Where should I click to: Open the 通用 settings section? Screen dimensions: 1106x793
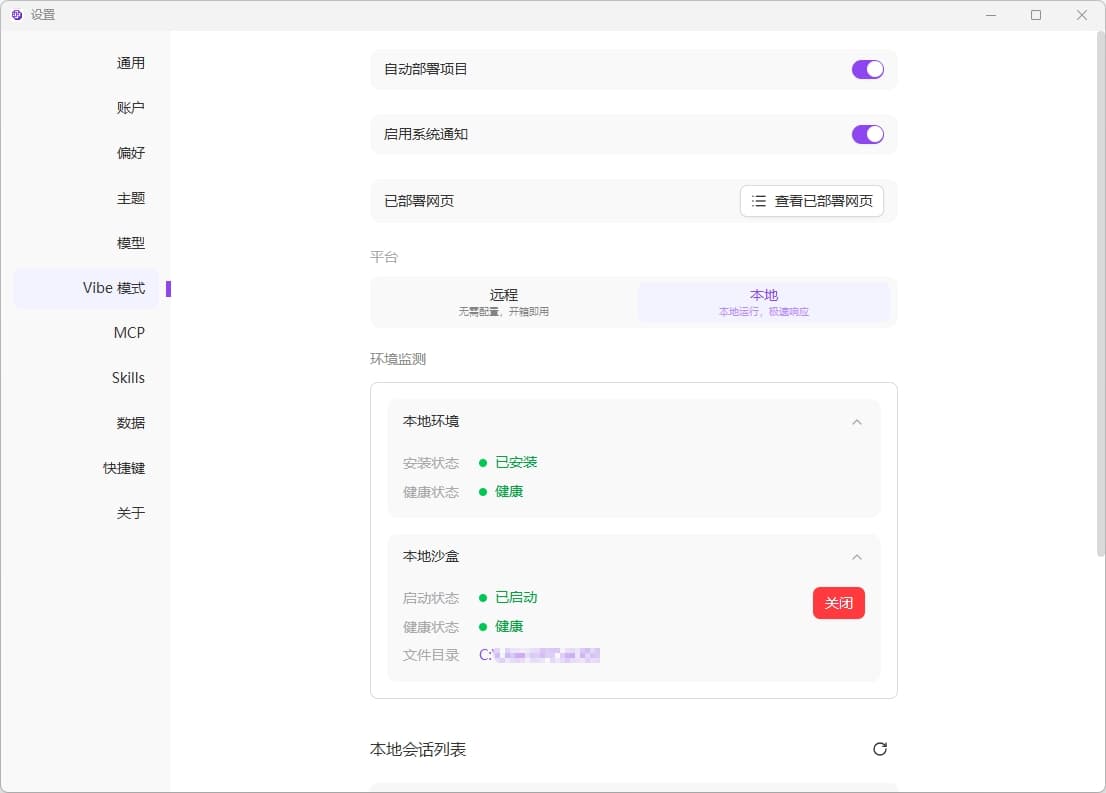pyautogui.click(x=130, y=63)
